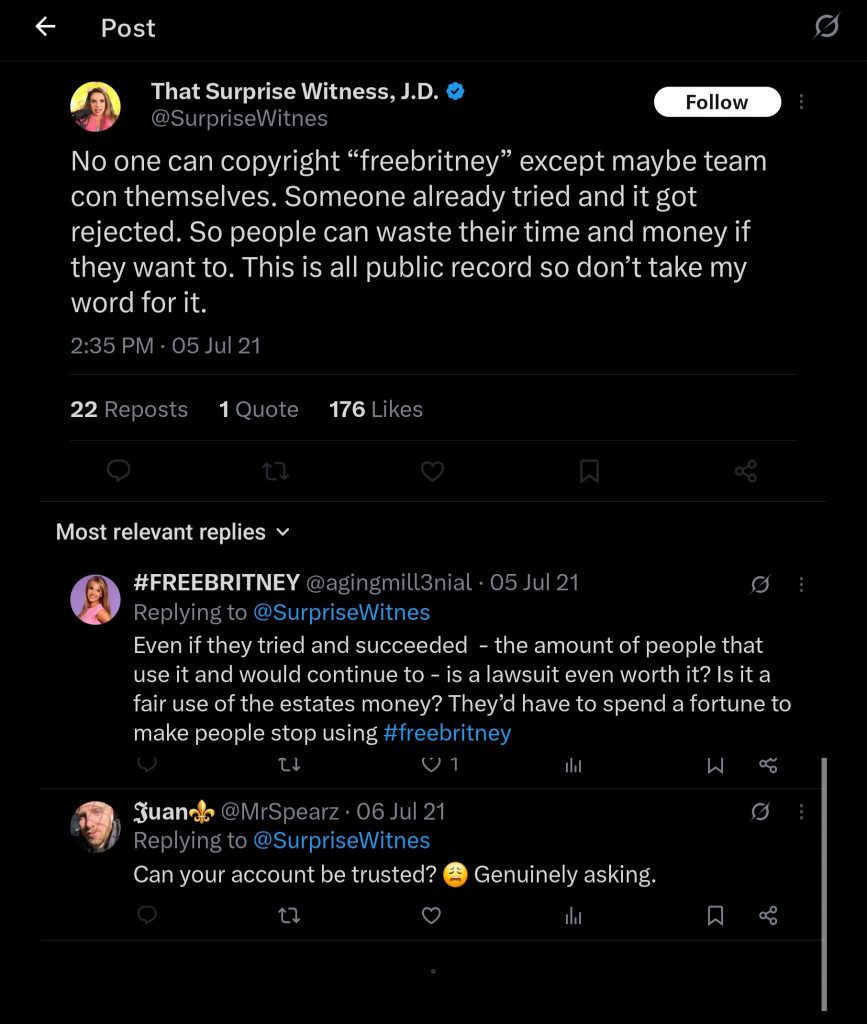Reply to the main post
Screen dimensions: 867x1024
[x=119, y=470]
